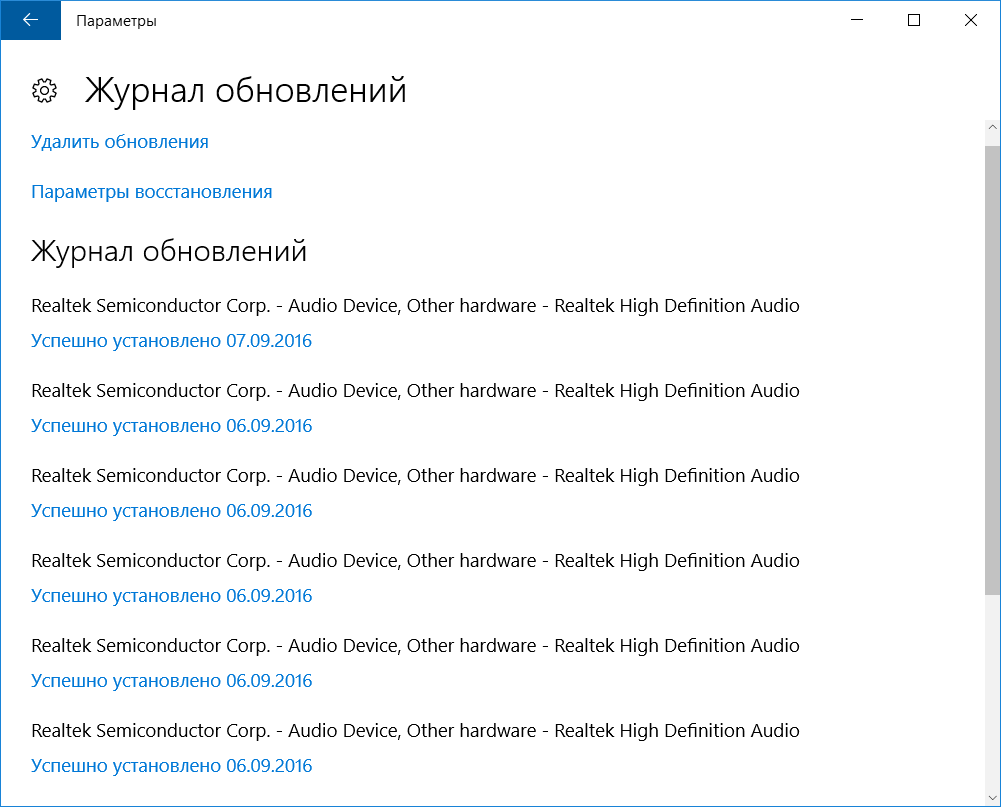Screen dimensions: 1001x807
Task: Click the scrollbar down arrow
Action: (992, 798)
